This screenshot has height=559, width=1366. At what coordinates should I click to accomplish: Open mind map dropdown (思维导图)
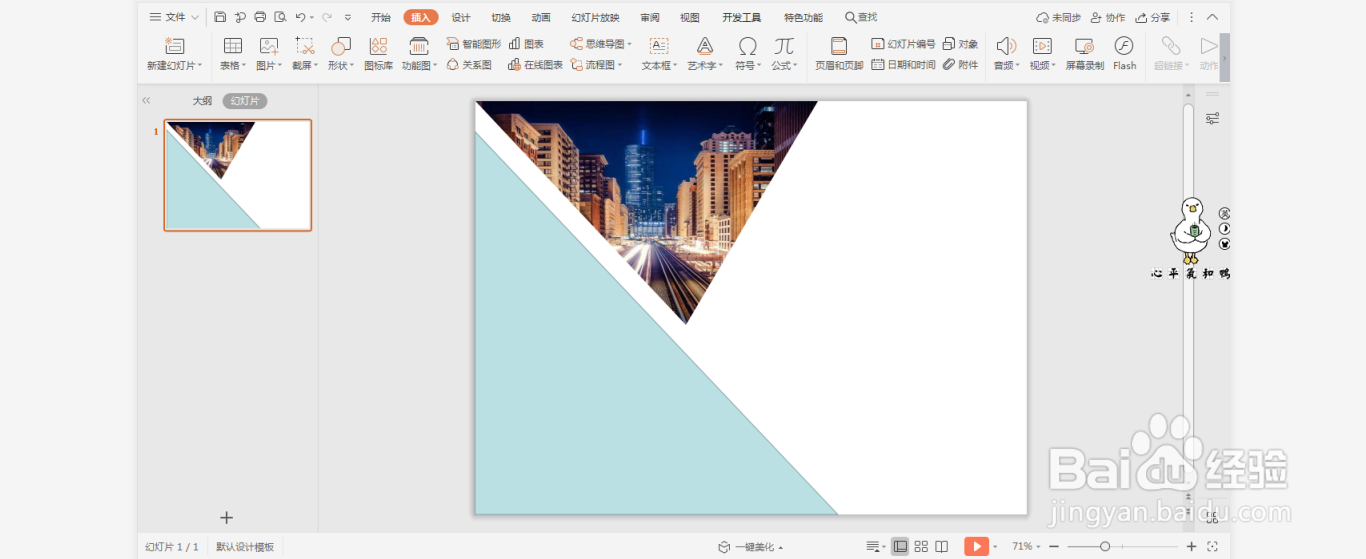(601, 44)
